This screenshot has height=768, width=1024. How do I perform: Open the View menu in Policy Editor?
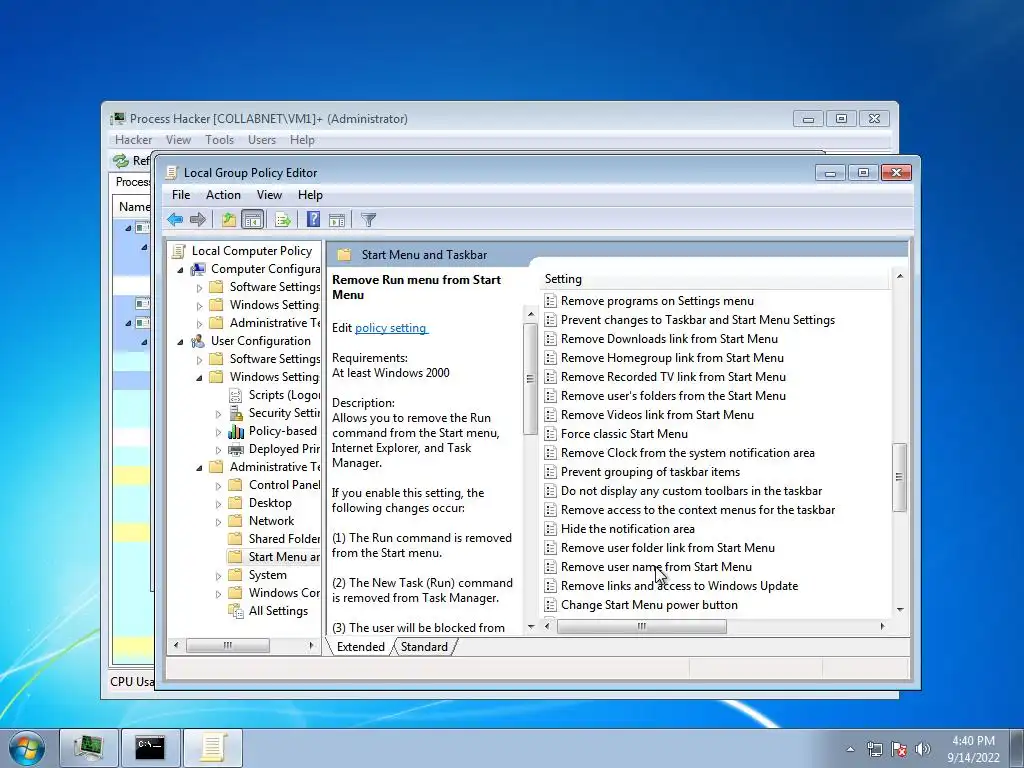(x=269, y=195)
